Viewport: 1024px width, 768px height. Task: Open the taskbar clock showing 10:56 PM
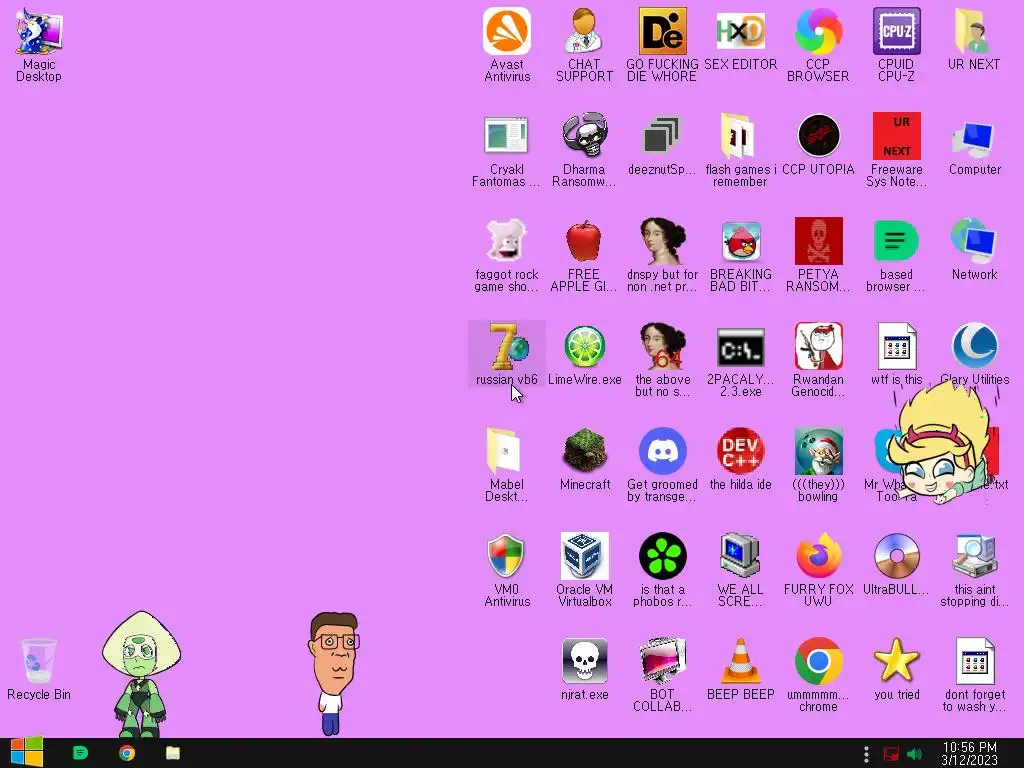coord(970,753)
